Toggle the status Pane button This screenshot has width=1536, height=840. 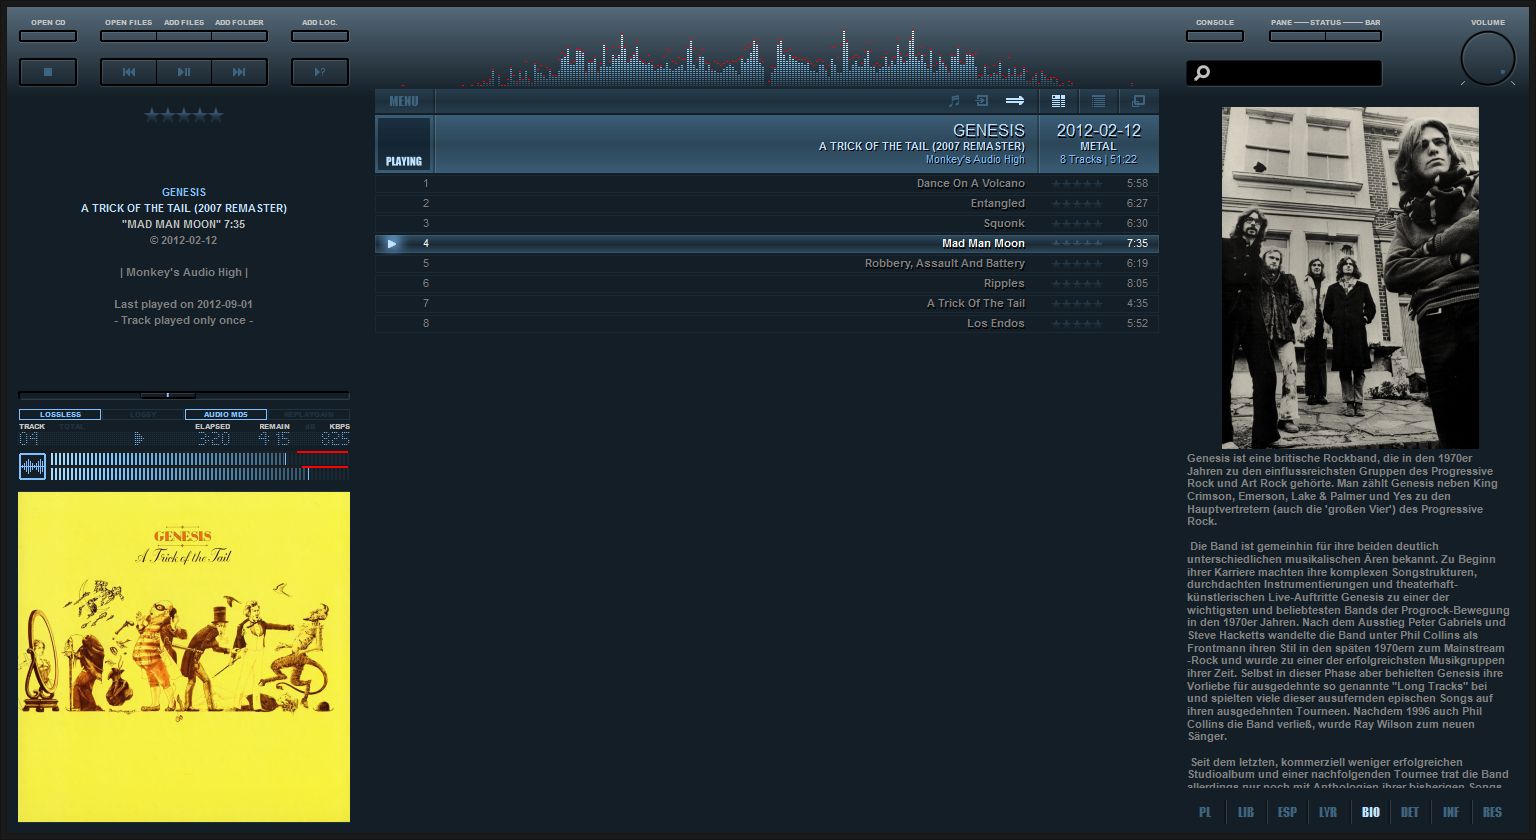pyautogui.click(x=1297, y=36)
